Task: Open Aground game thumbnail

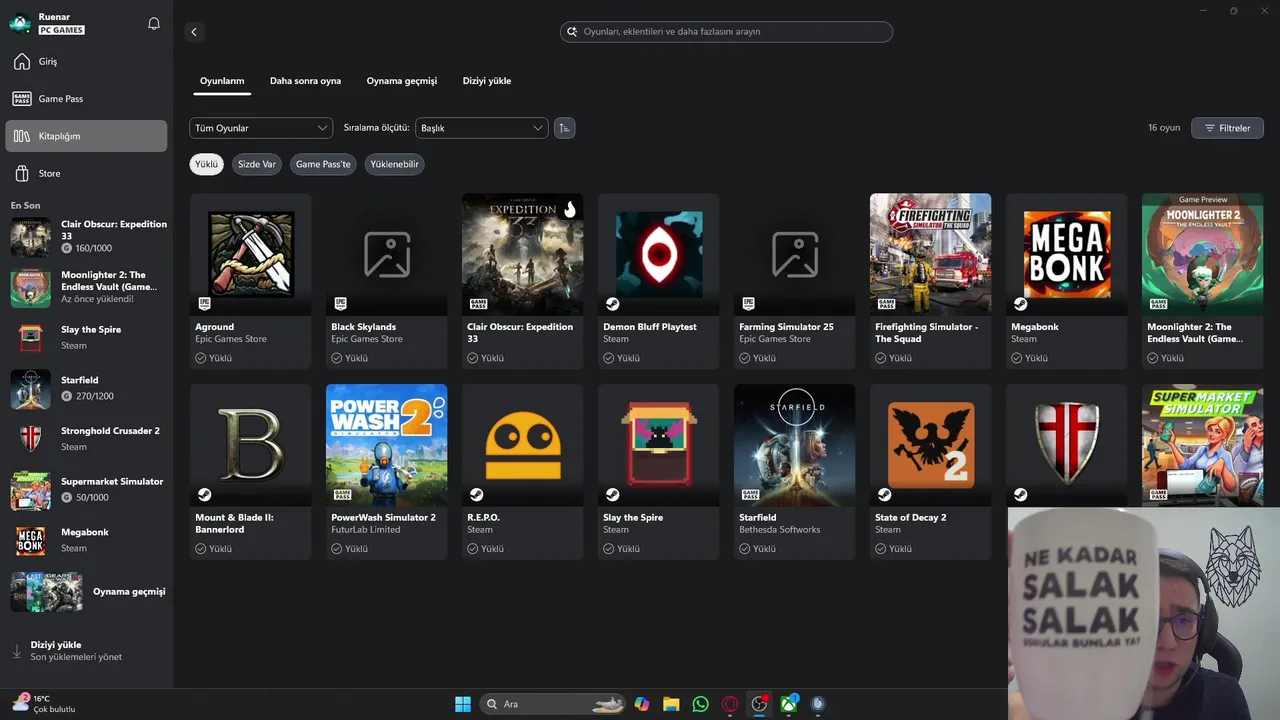Action: click(x=250, y=254)
